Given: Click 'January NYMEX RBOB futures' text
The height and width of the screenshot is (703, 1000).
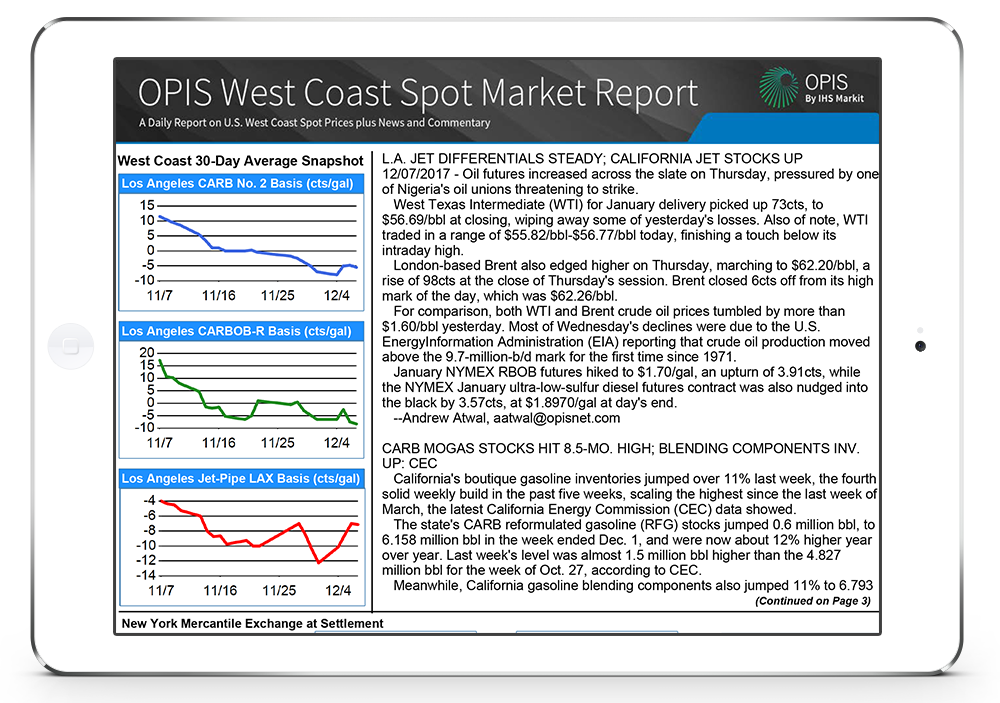Looking at the screenshot, I should (x=490, y=373).
